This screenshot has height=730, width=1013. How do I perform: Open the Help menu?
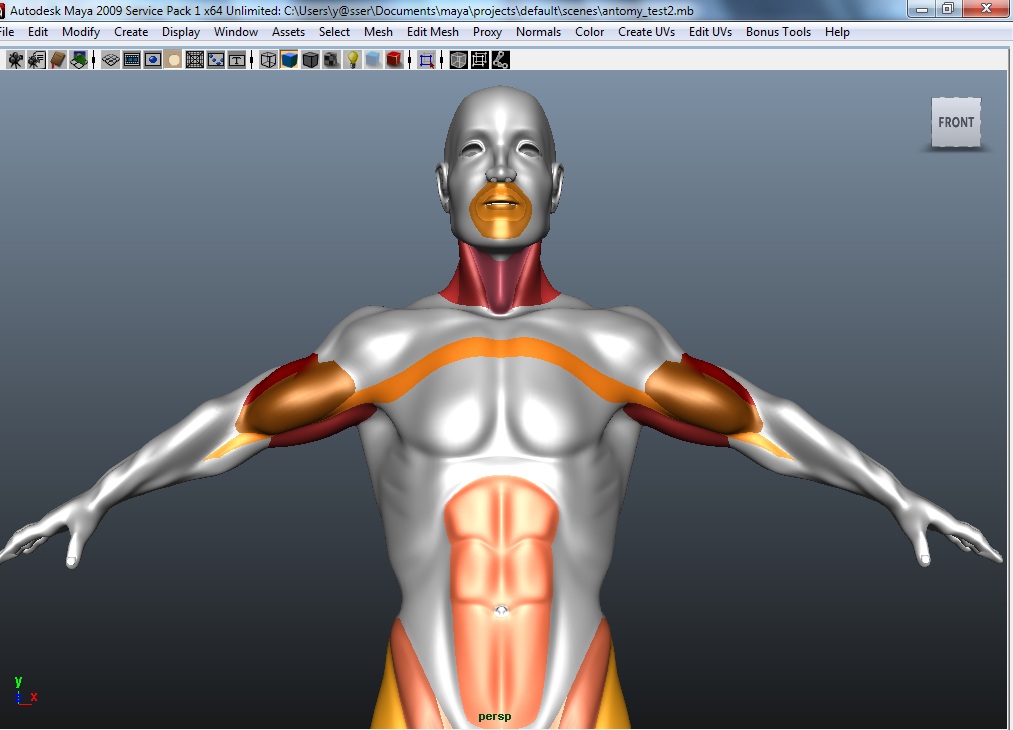click(837, 32)
